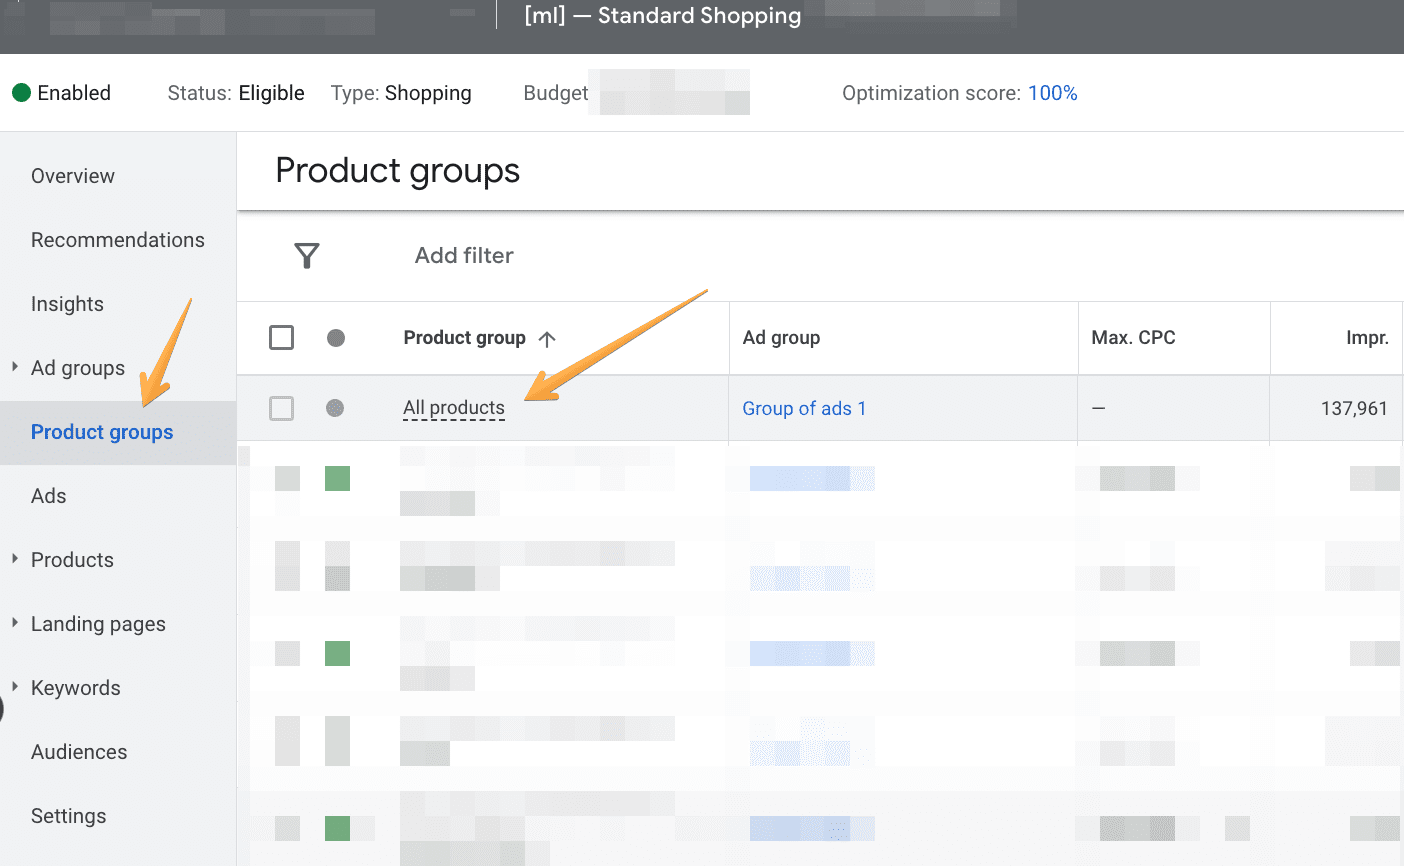Image resolution: width=1404 pixels, height=866 pixels.
Task: Click the All products product group
Action: click(x=454, y=408)
